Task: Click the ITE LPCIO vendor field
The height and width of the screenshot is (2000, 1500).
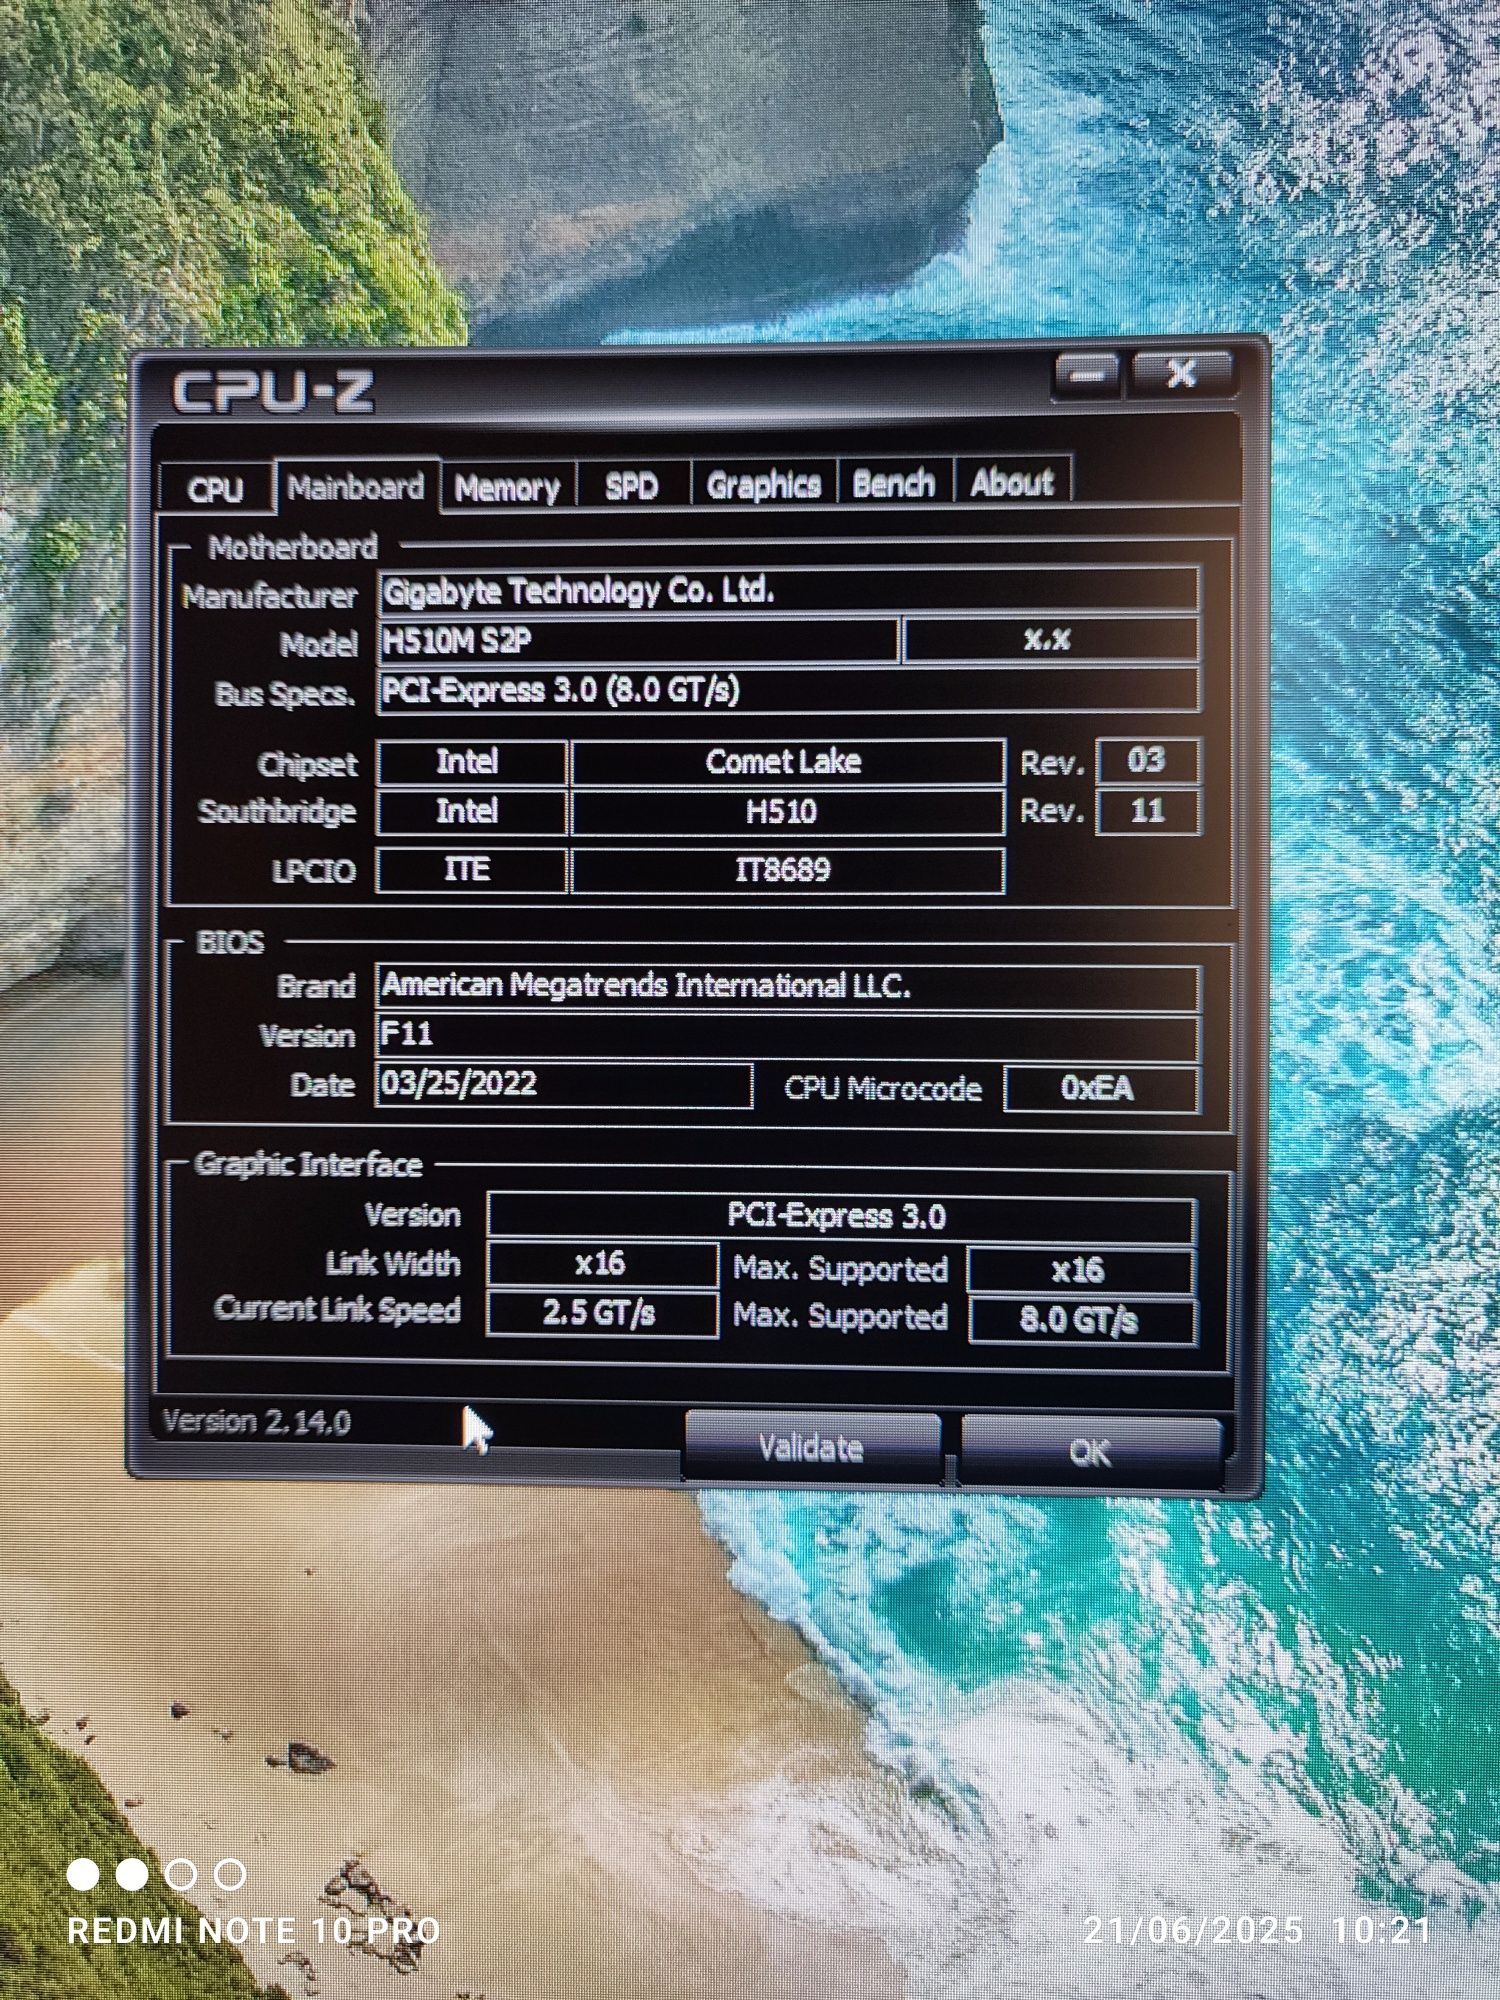Action: click(x=471, y=870)
